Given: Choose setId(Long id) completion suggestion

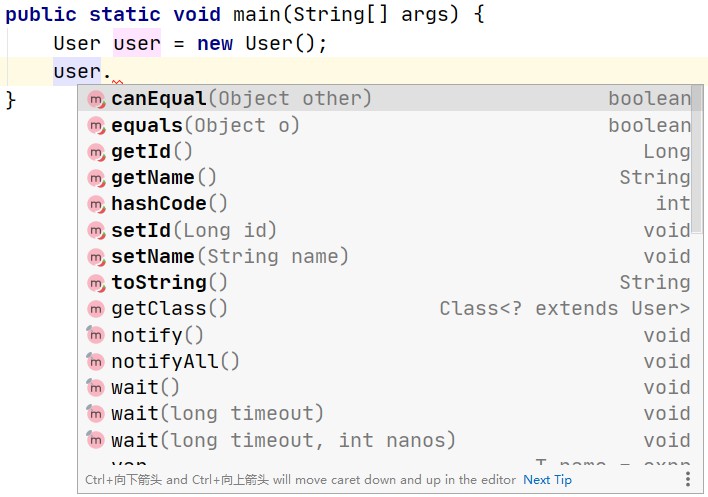Looking at the screenshot, I should click(194, 231).
